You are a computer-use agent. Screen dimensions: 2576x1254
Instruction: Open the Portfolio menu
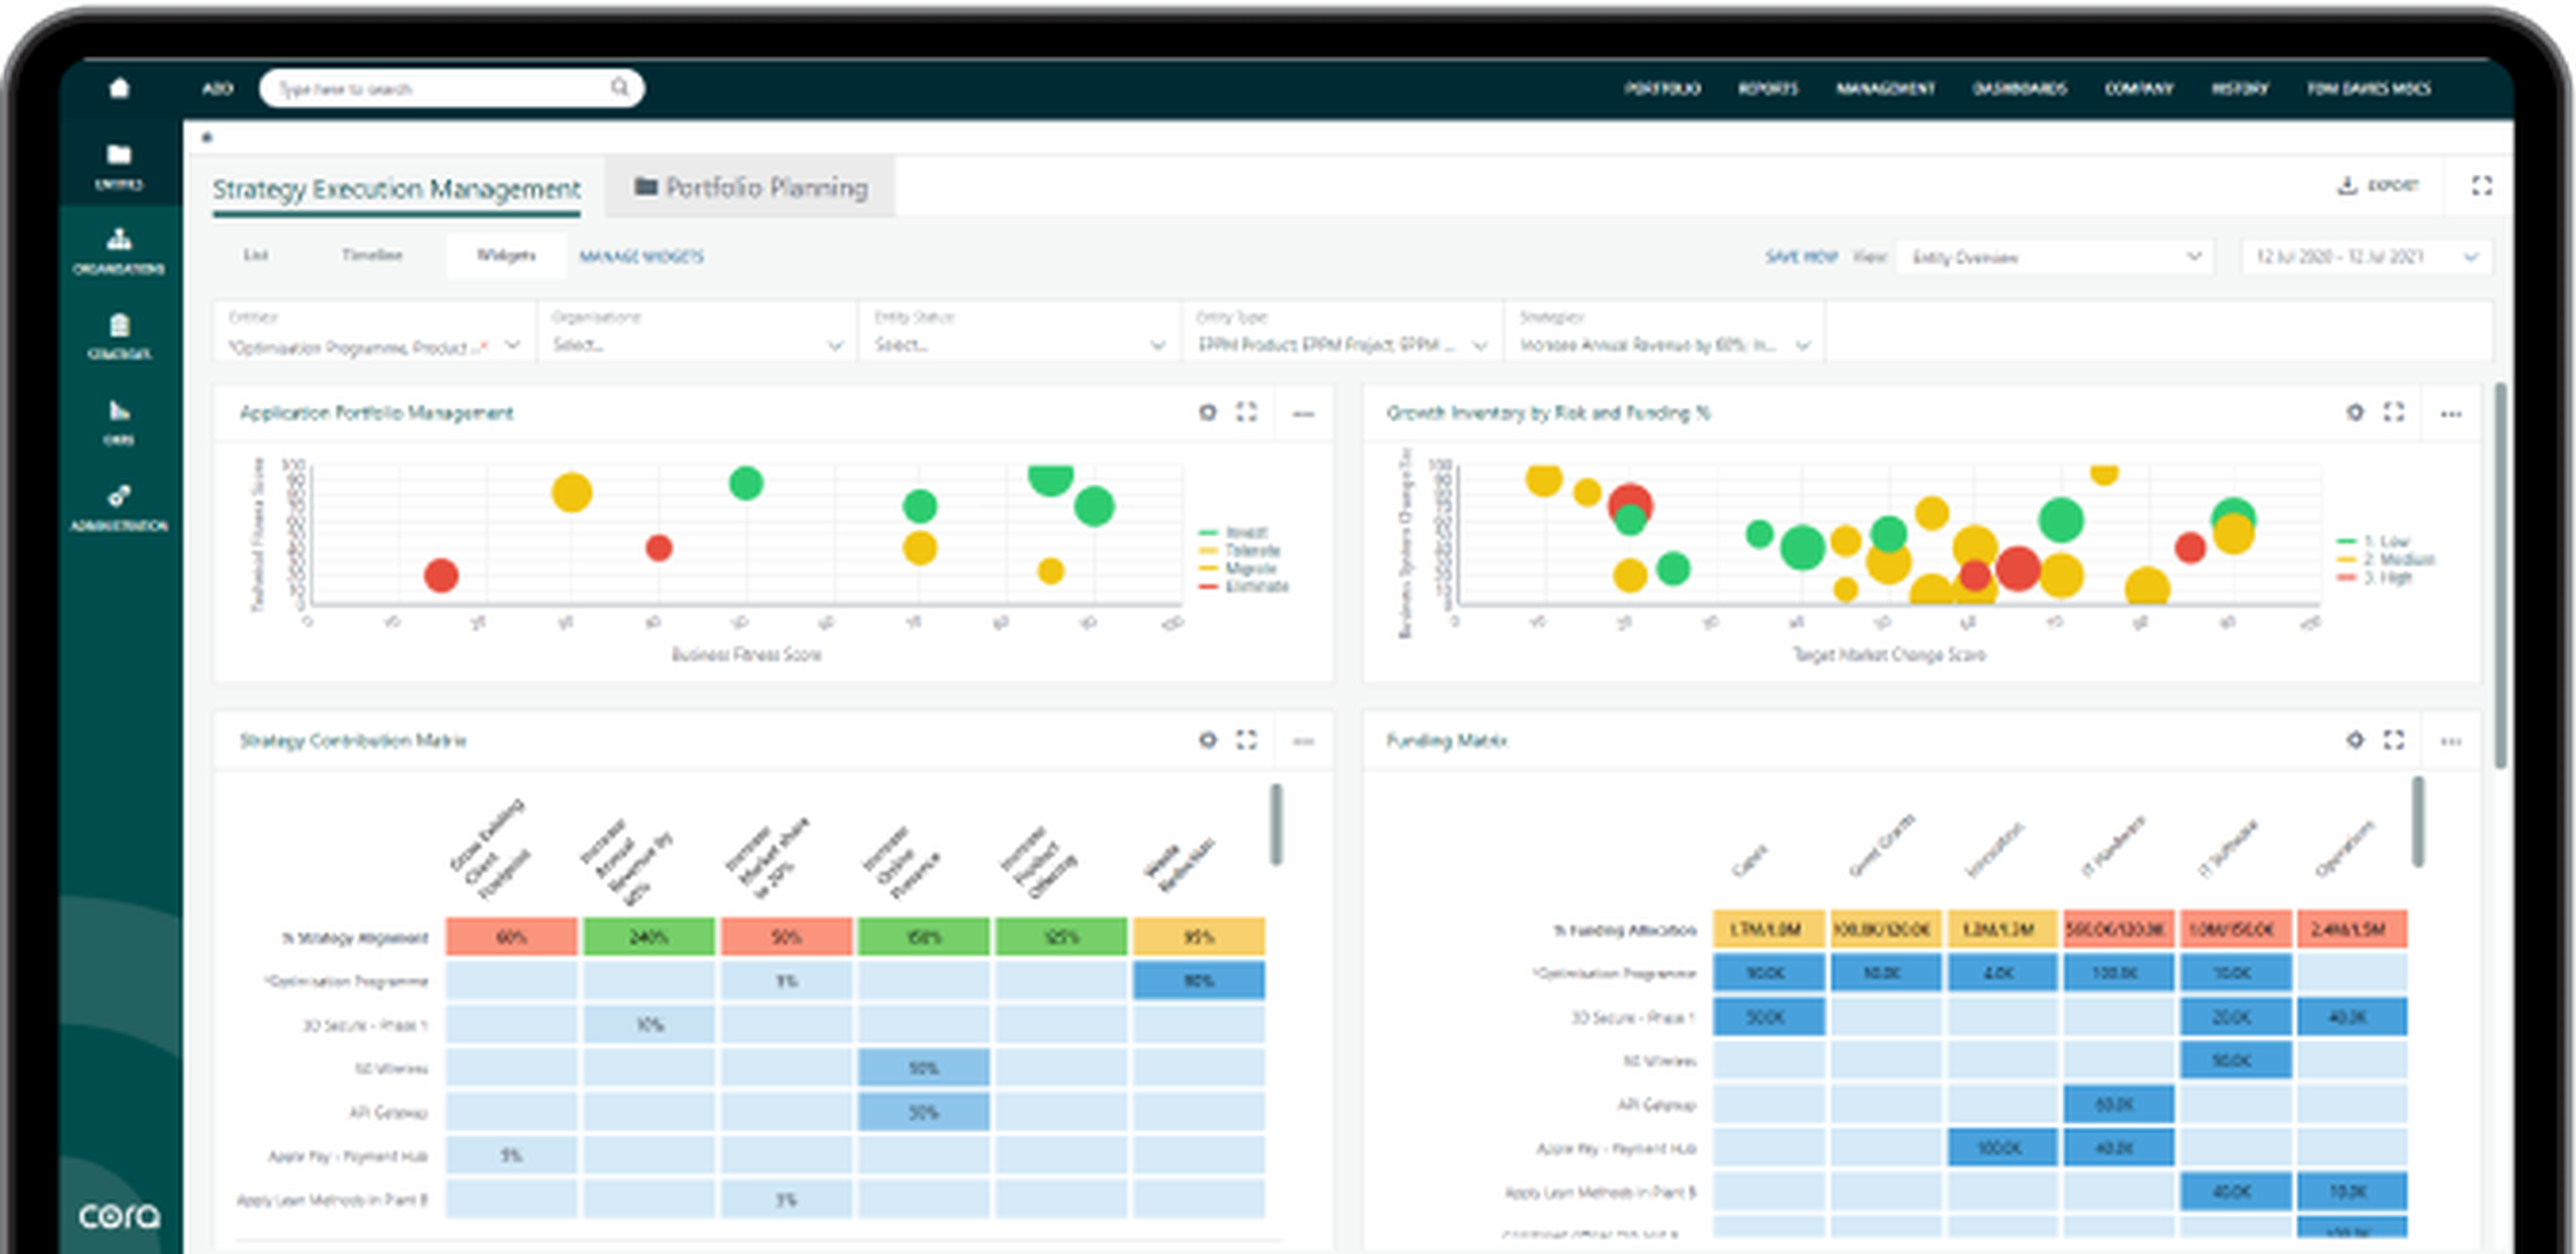(x=1662, y=88)
